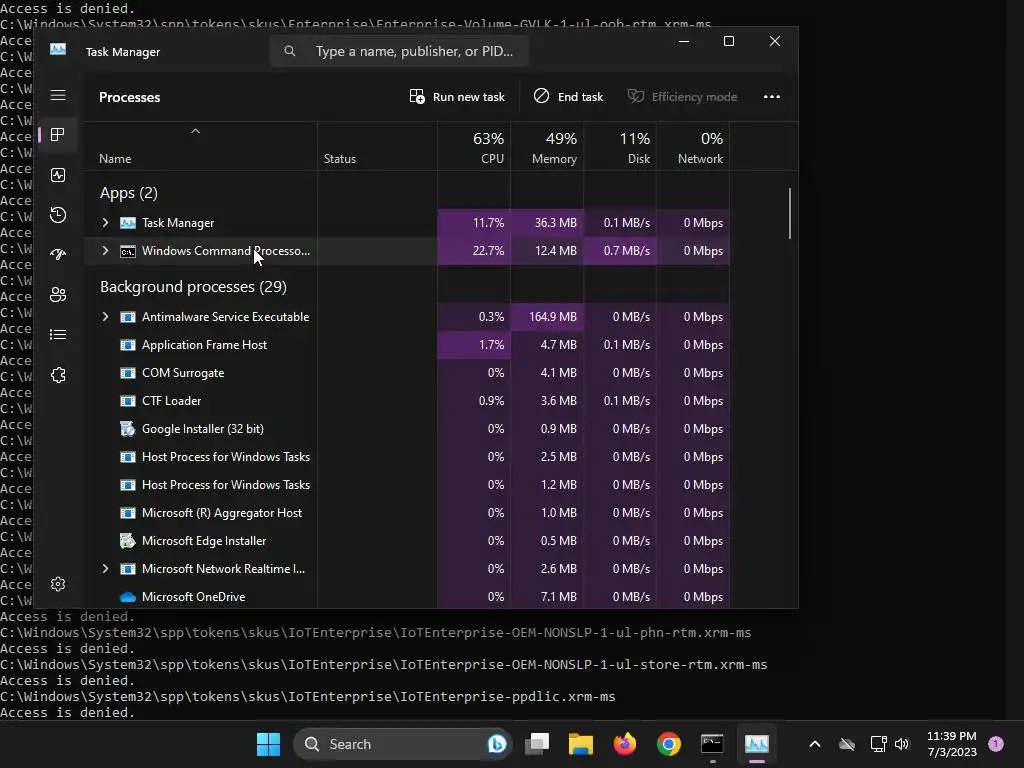Select the Processes sidebar icon
This screenshot has height=768, width=1024.
pos(58,135)
